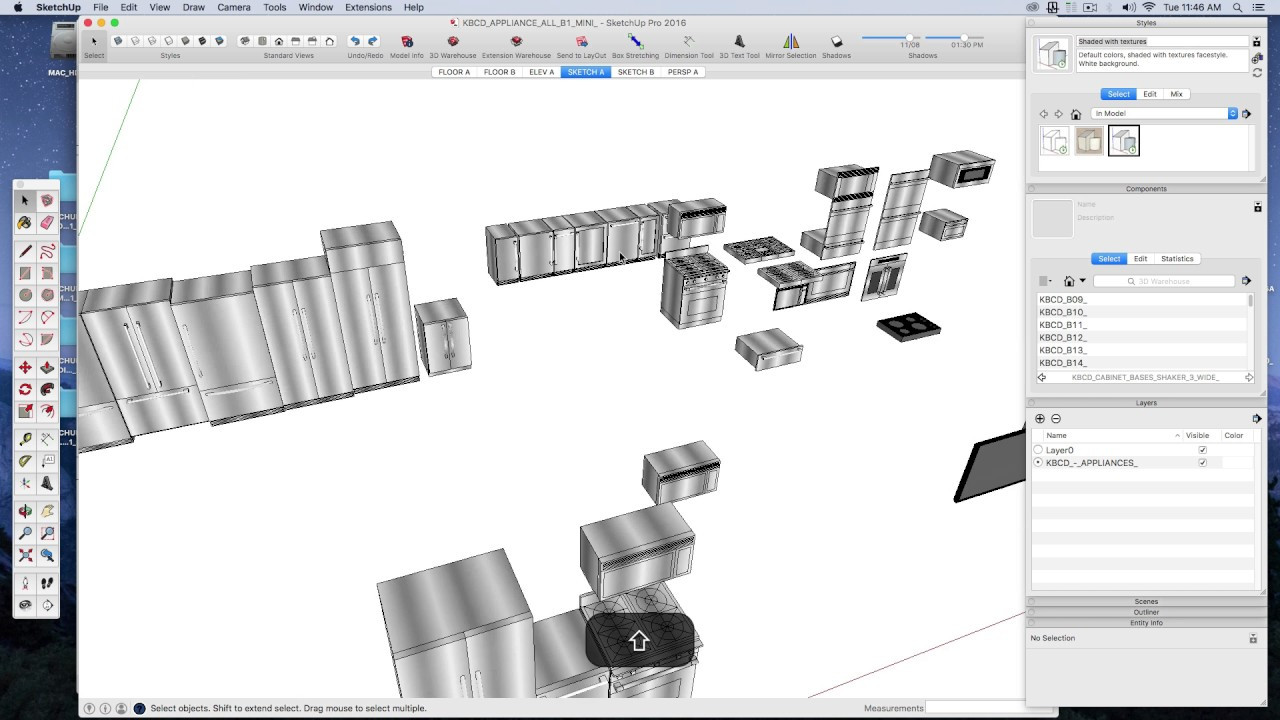
Task: Choose the Freehand drawing tool
Action: [x=47, y=251]
